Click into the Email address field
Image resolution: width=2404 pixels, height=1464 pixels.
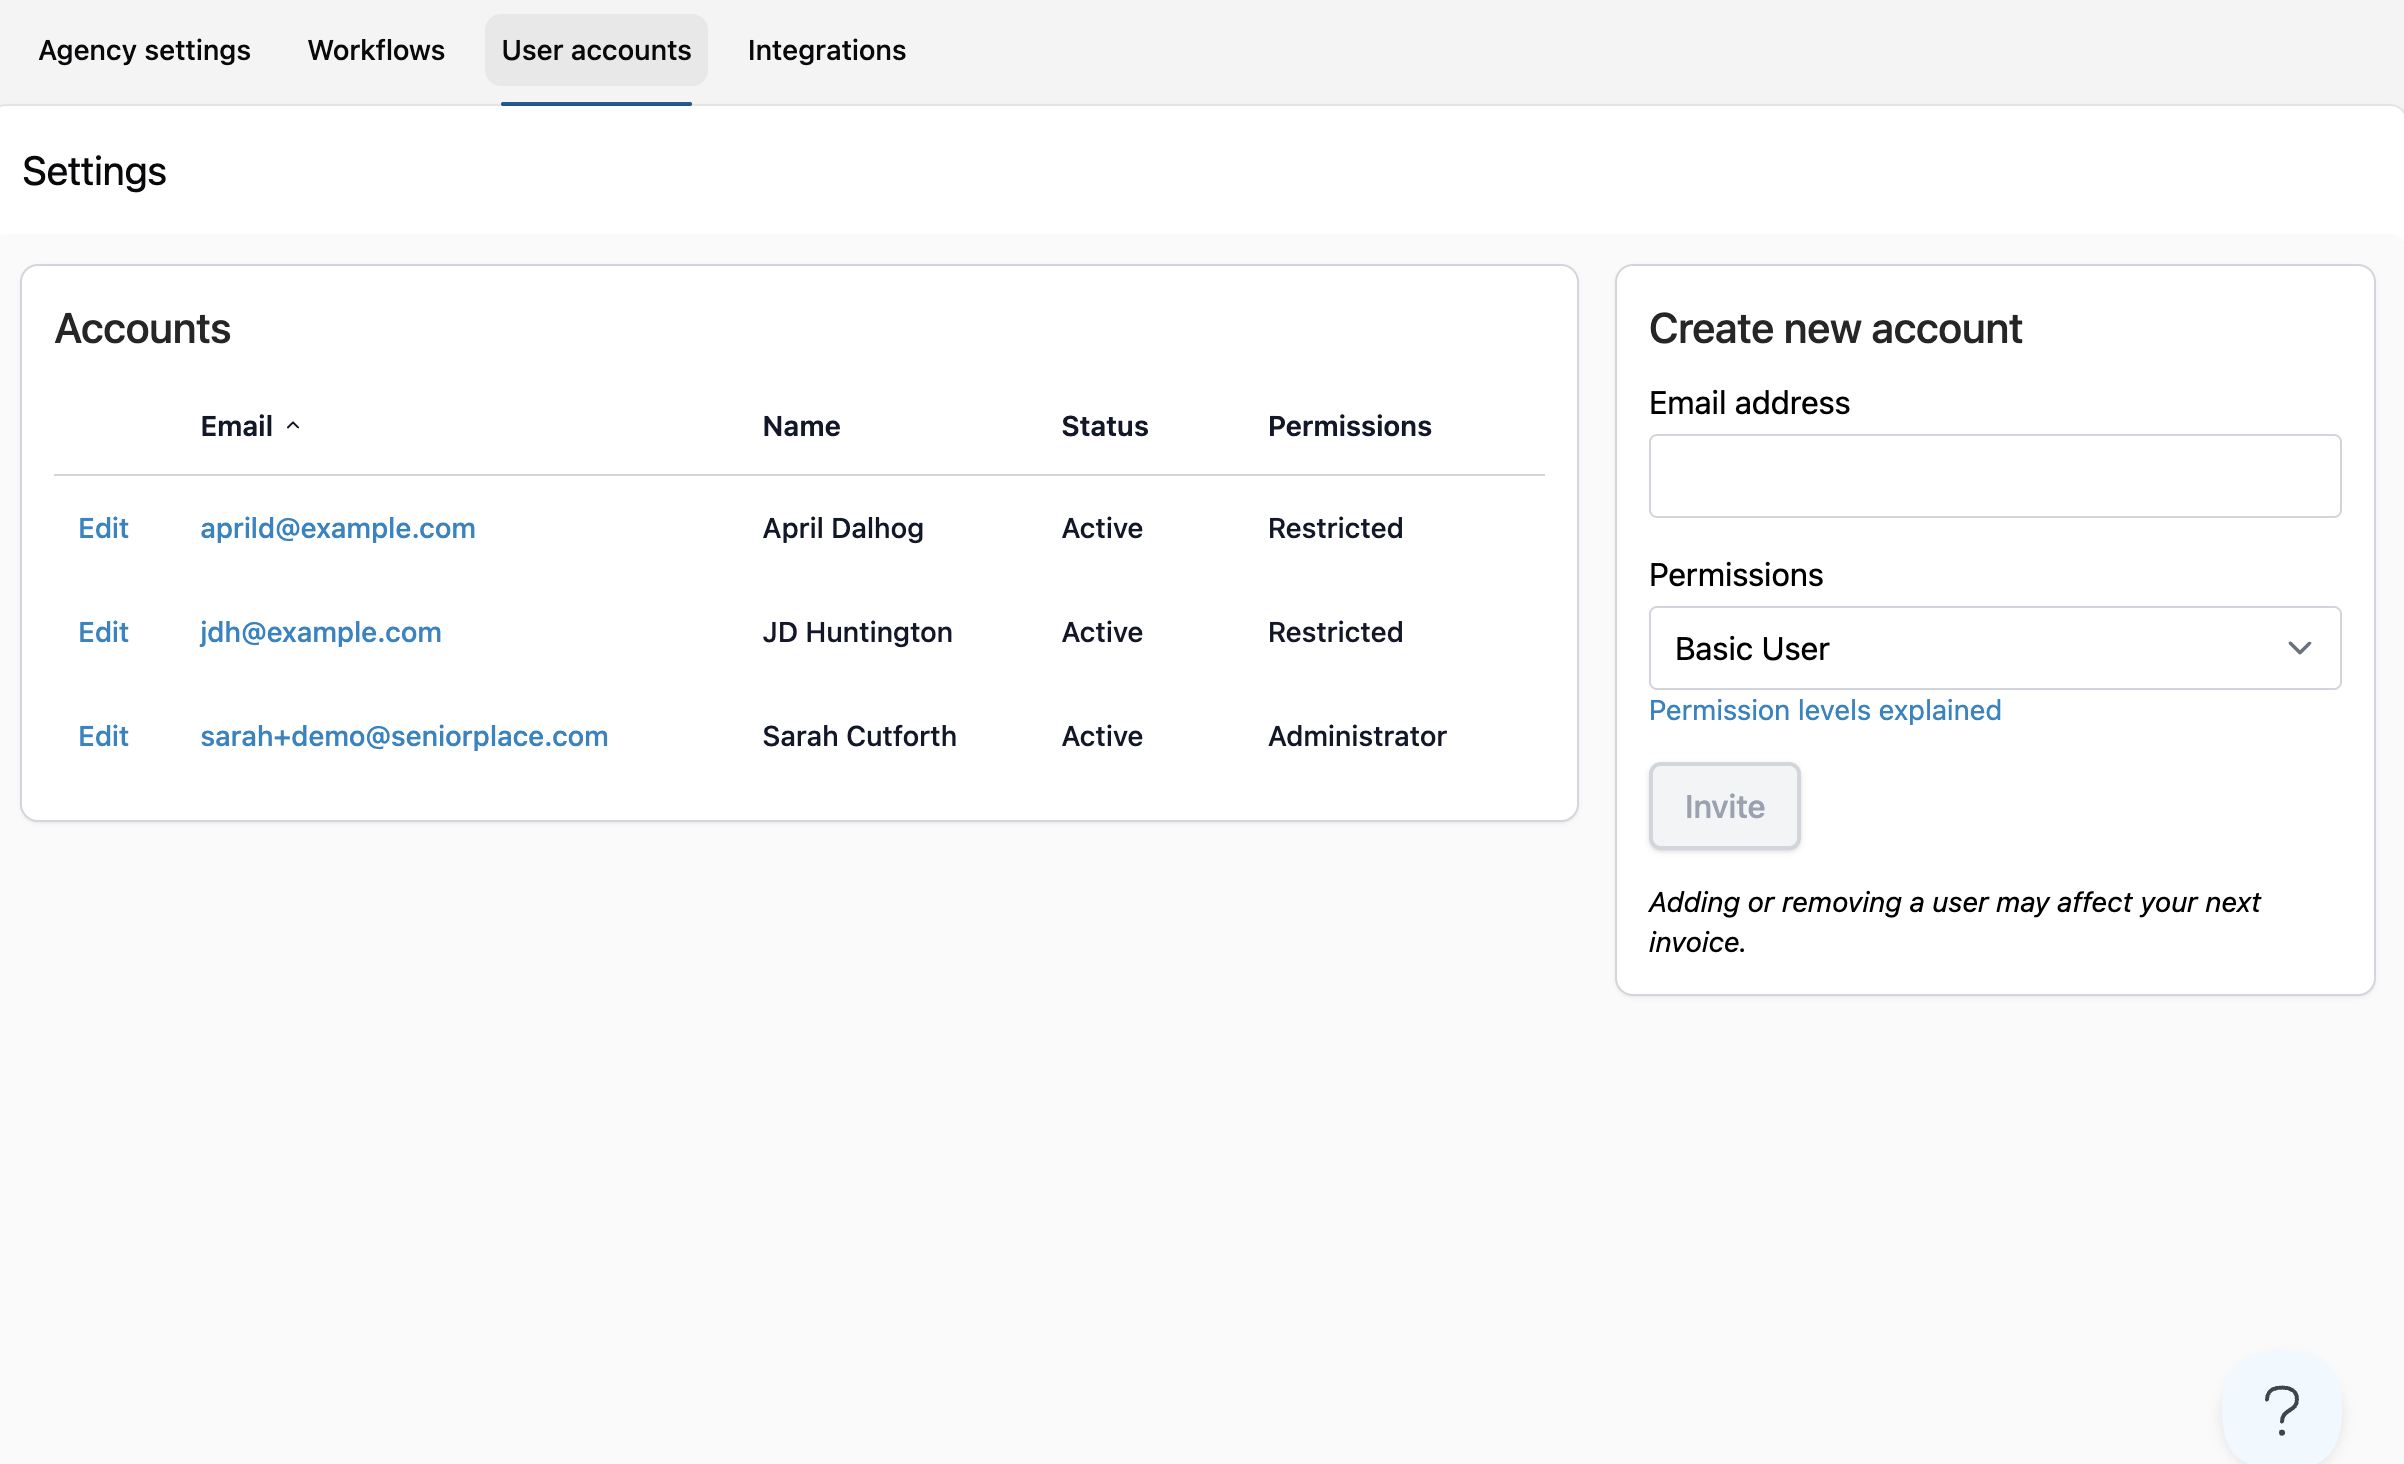click(x=1994, y=476)
